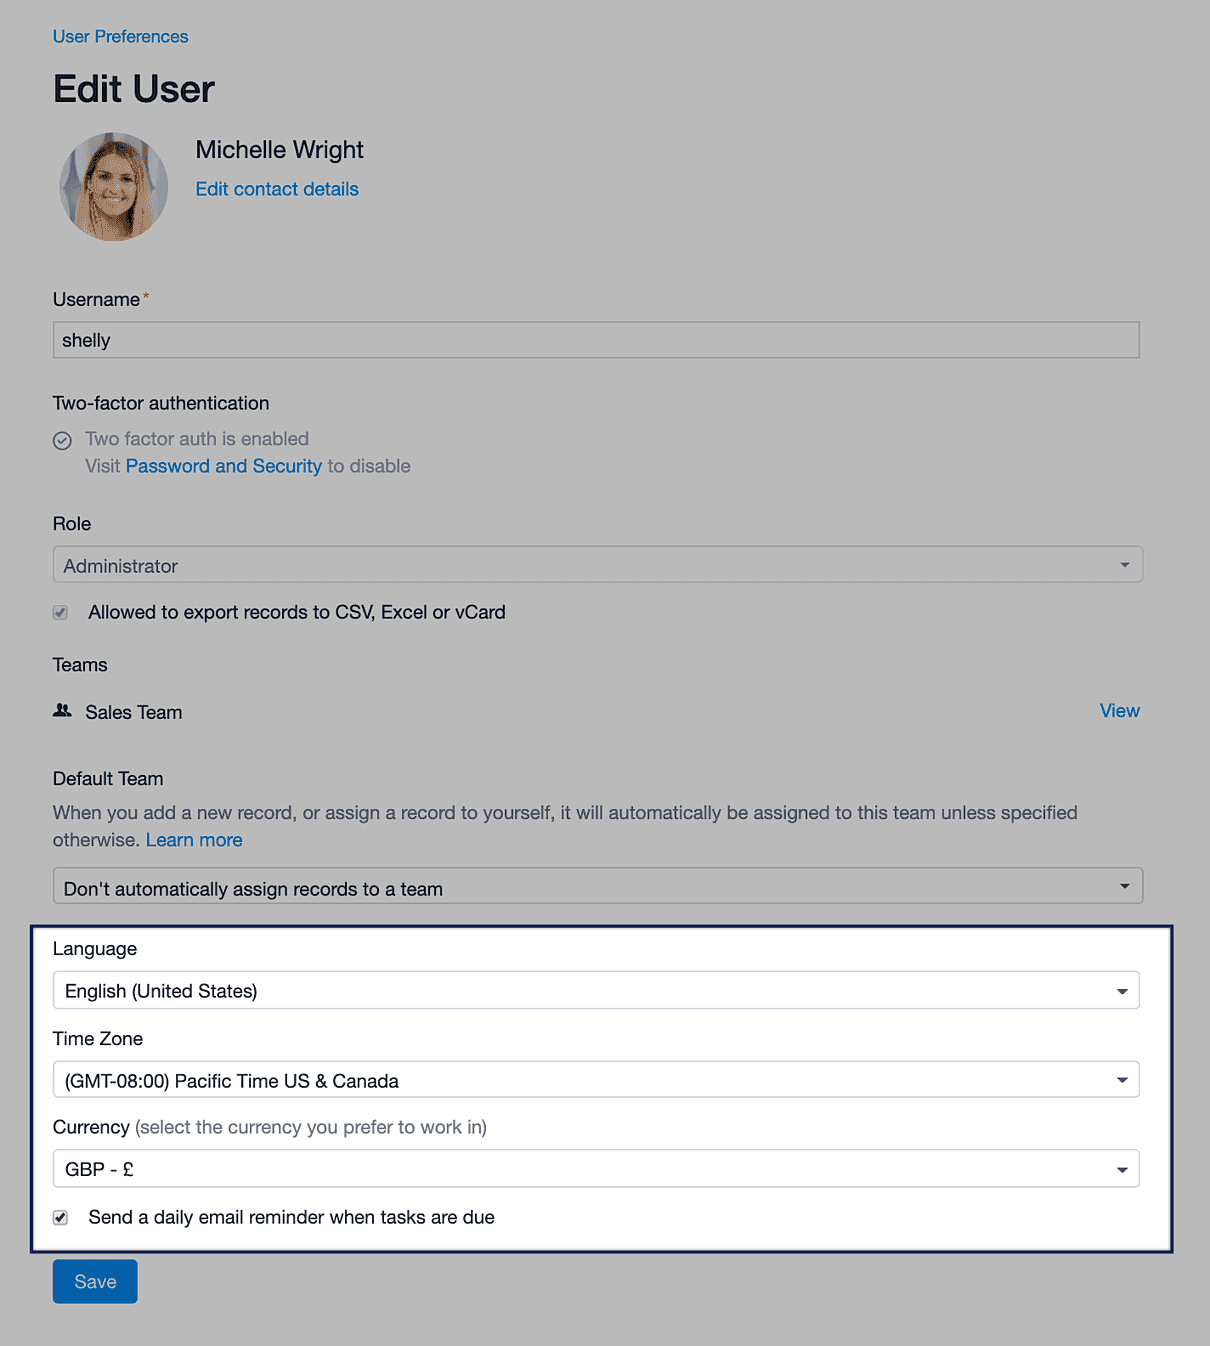The width and height of the screenshot is (1210, 1346).
Task: Open Edit contact details link
Action: click(x=277, y=189)
